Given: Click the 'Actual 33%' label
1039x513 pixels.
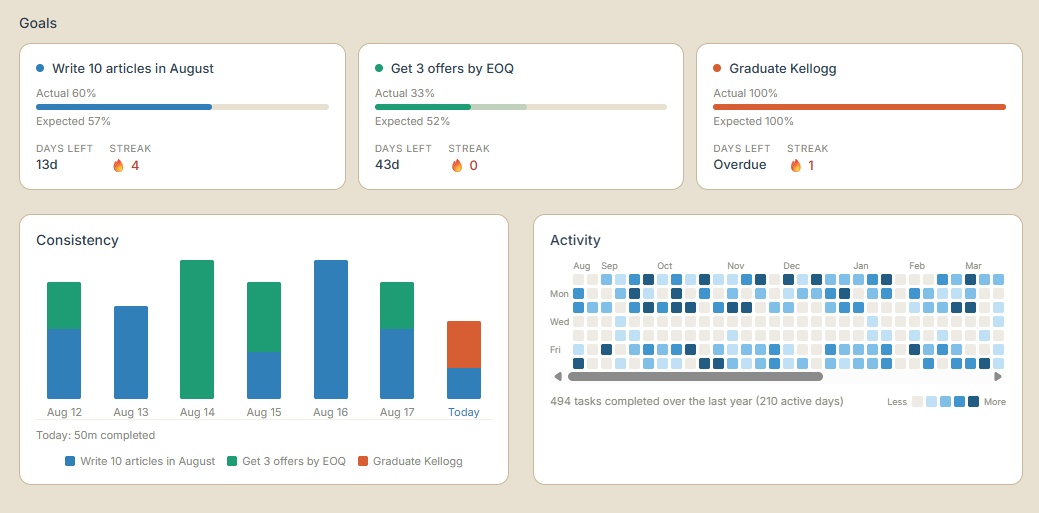Looking at the screenshot, I should 405,93.
